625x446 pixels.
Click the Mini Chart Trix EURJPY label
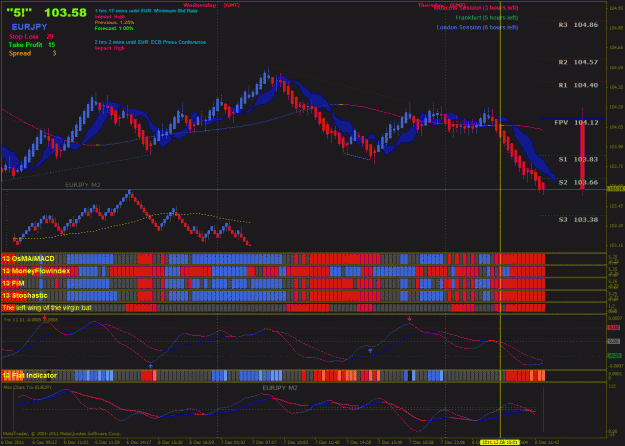coord(28,387)
